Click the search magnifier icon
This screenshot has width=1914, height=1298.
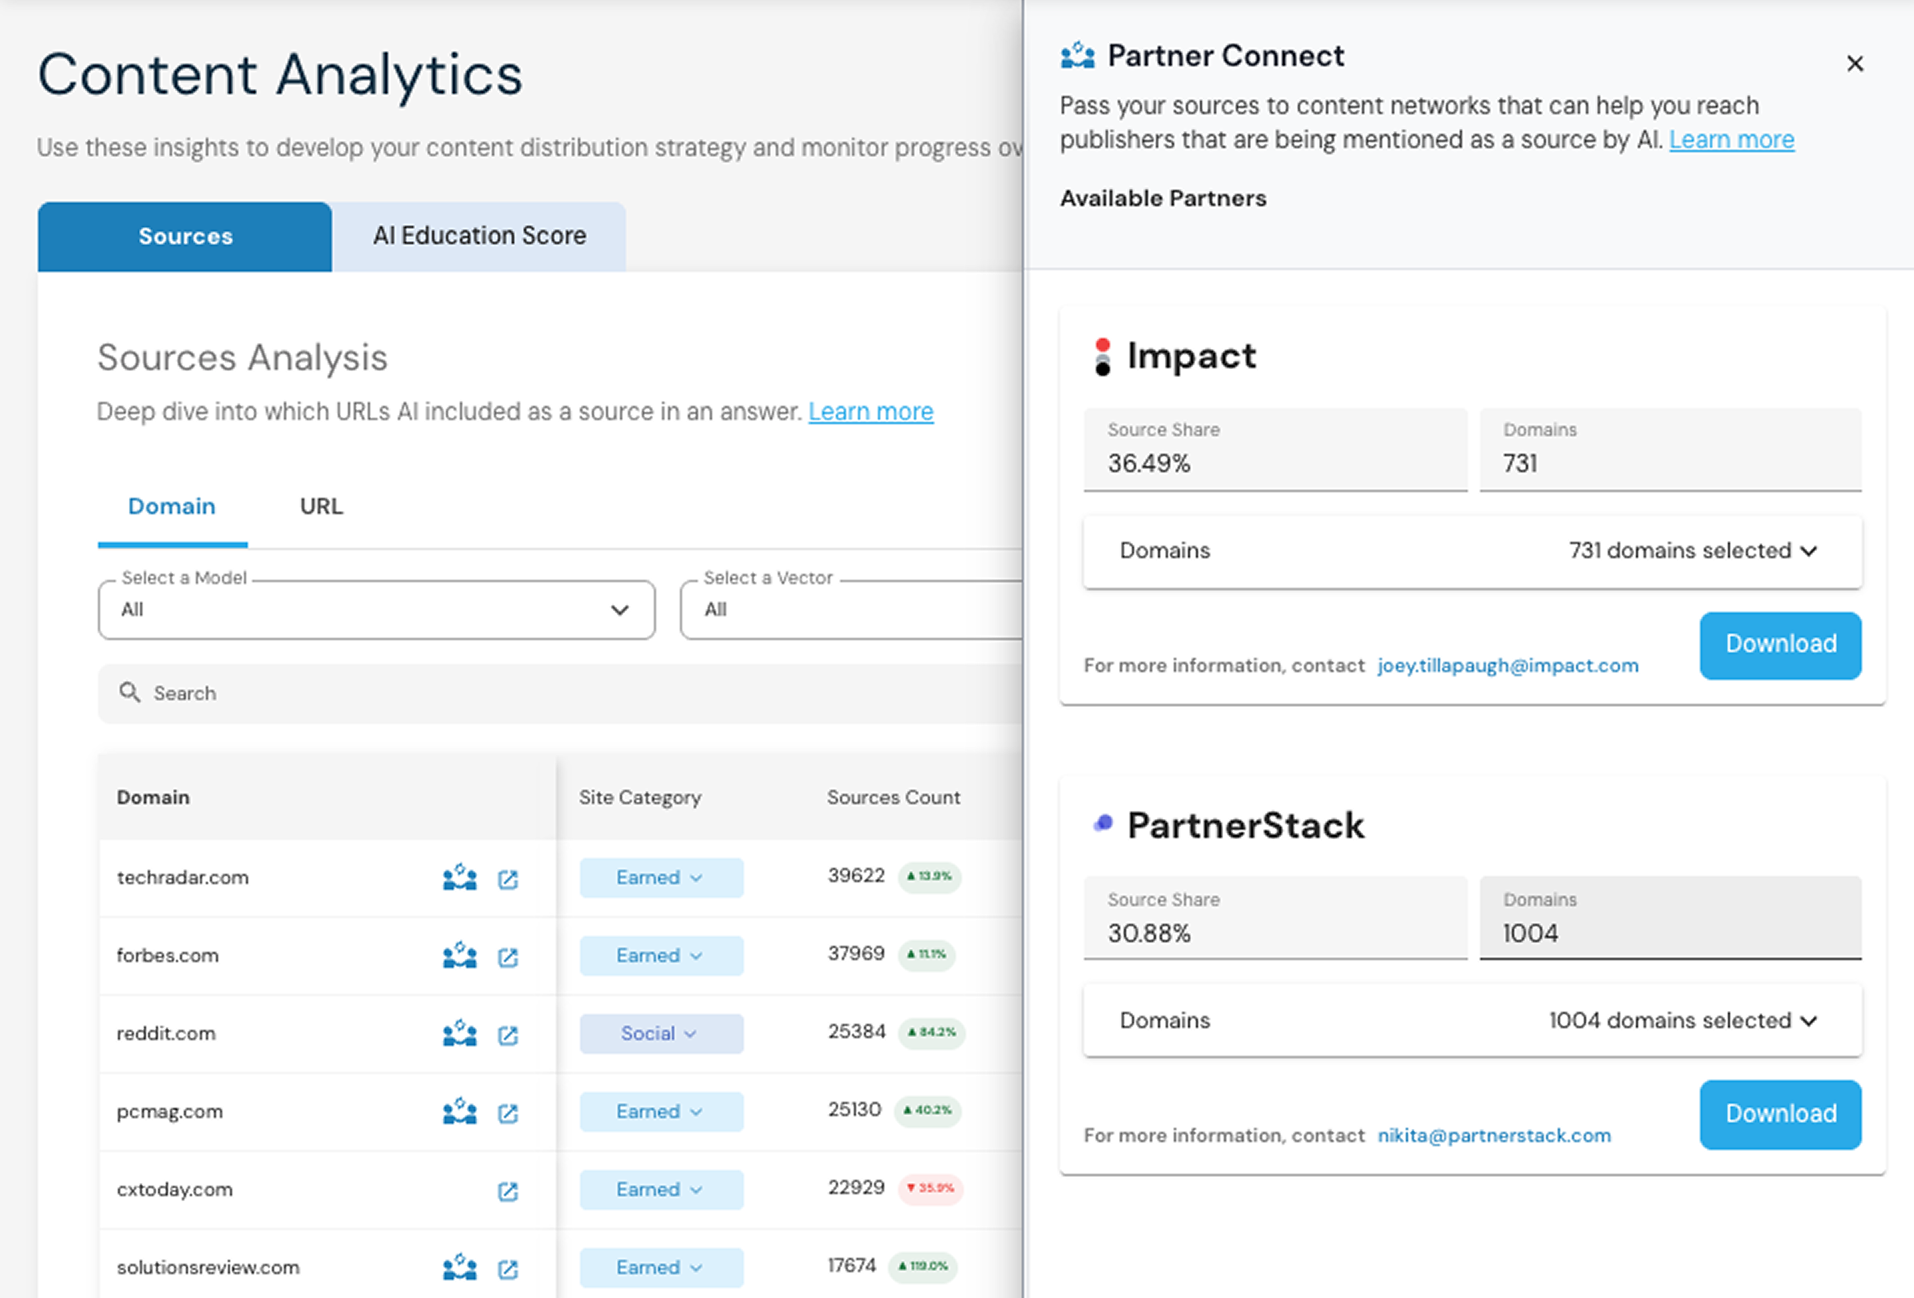[x=130, y=693]
